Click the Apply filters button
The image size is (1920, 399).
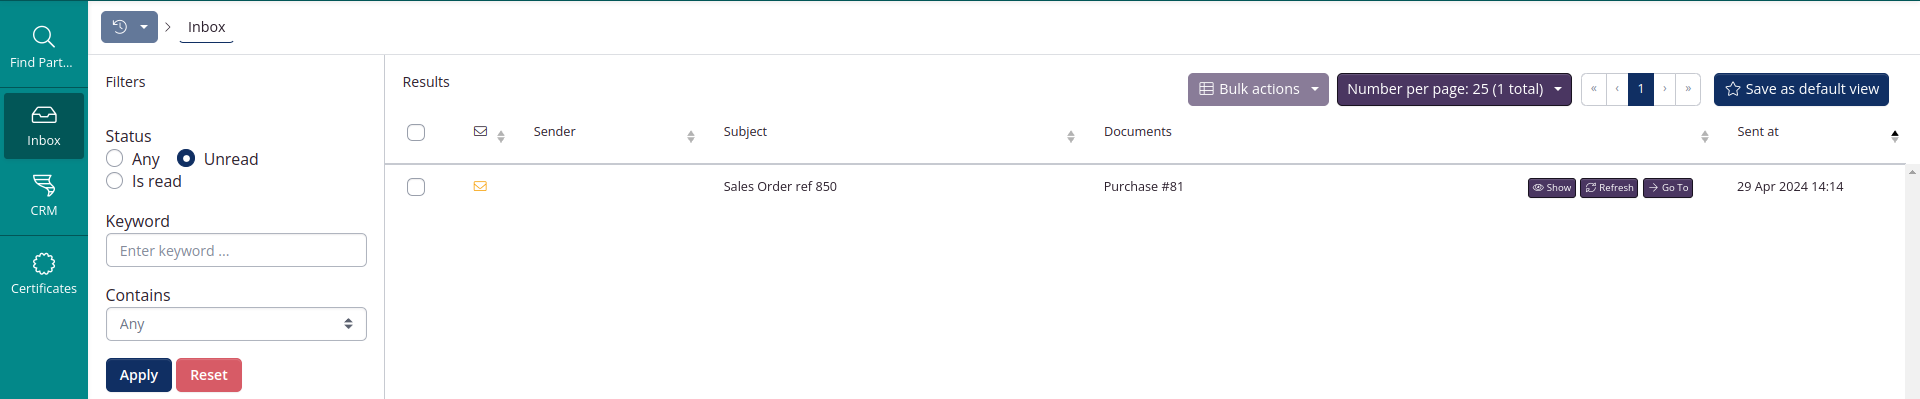139,375
